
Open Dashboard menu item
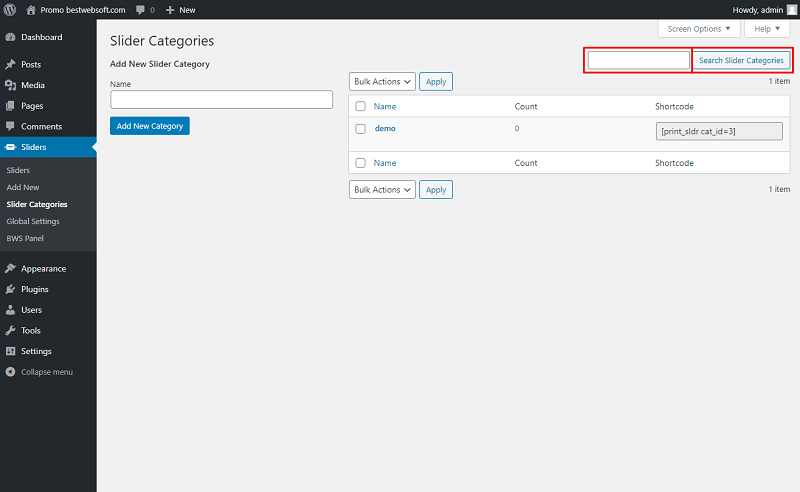tap(42, 37)
